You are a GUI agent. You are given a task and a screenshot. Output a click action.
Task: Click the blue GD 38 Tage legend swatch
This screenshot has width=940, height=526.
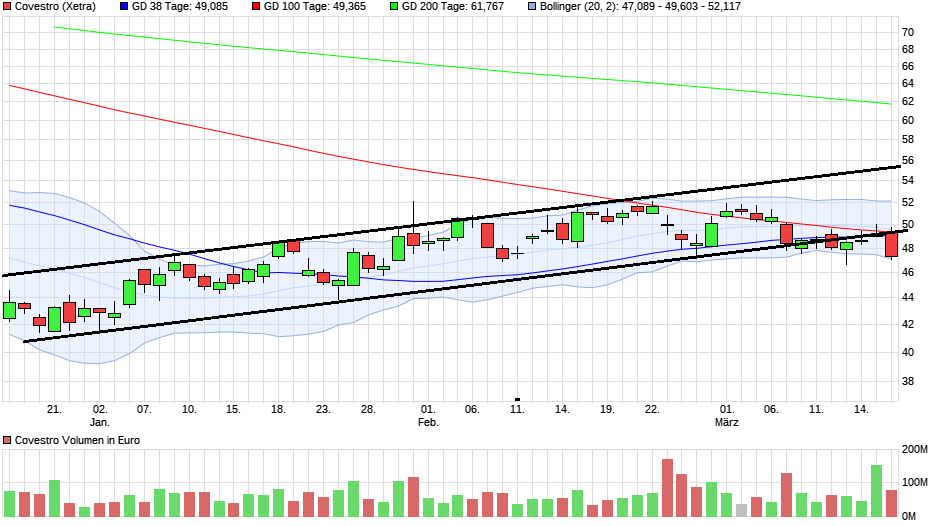click(x=124, y=7)
